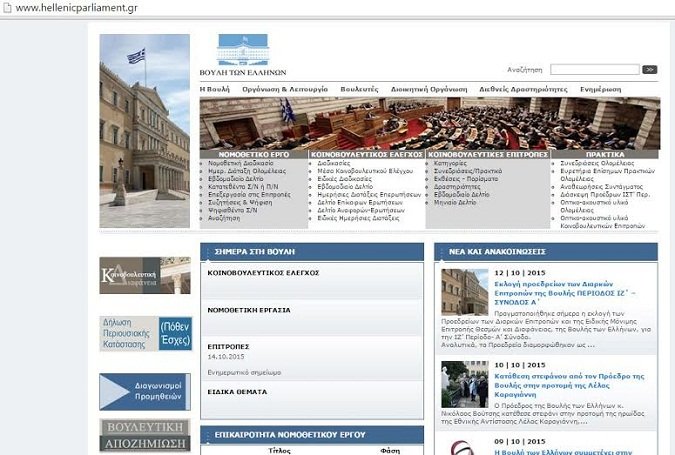This screenshot has height=455, width=675.
Task: Open Επεξεργασία στις Επιτροπές link
Action: [x=249, y=195]
